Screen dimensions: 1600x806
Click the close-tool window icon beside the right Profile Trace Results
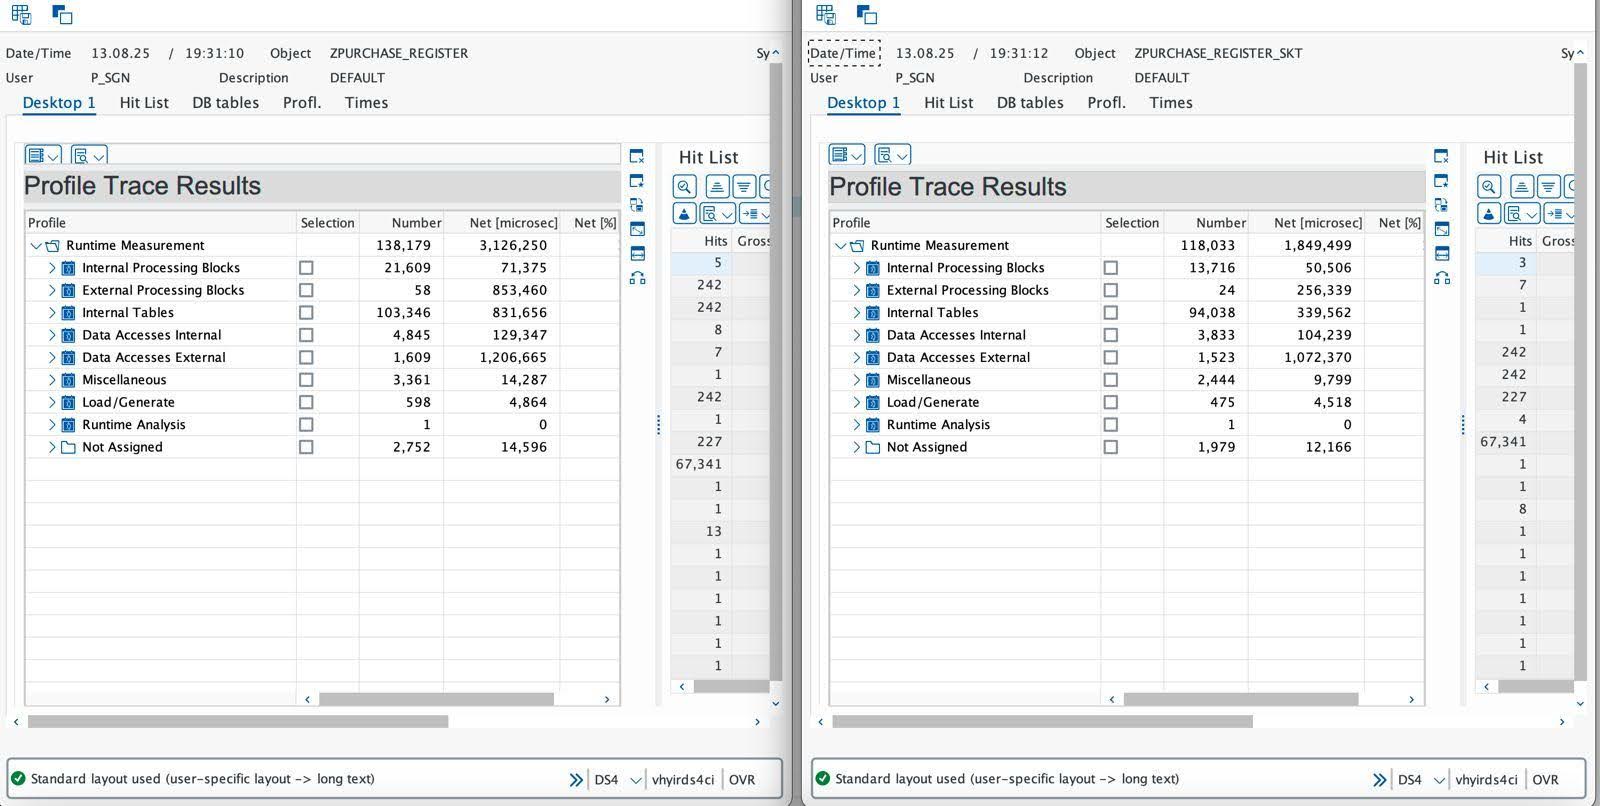[x=1441, y=156]
